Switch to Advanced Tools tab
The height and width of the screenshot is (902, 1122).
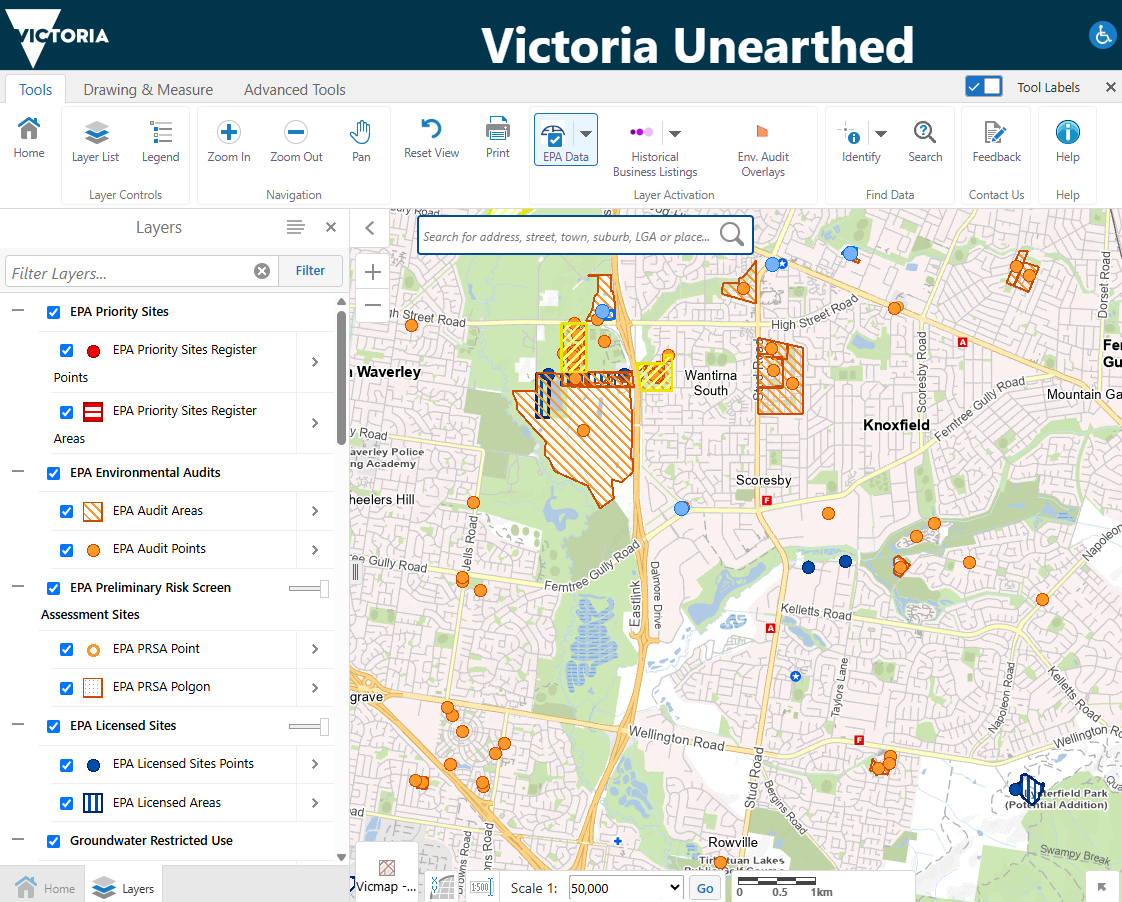click(x=295, y=89)
